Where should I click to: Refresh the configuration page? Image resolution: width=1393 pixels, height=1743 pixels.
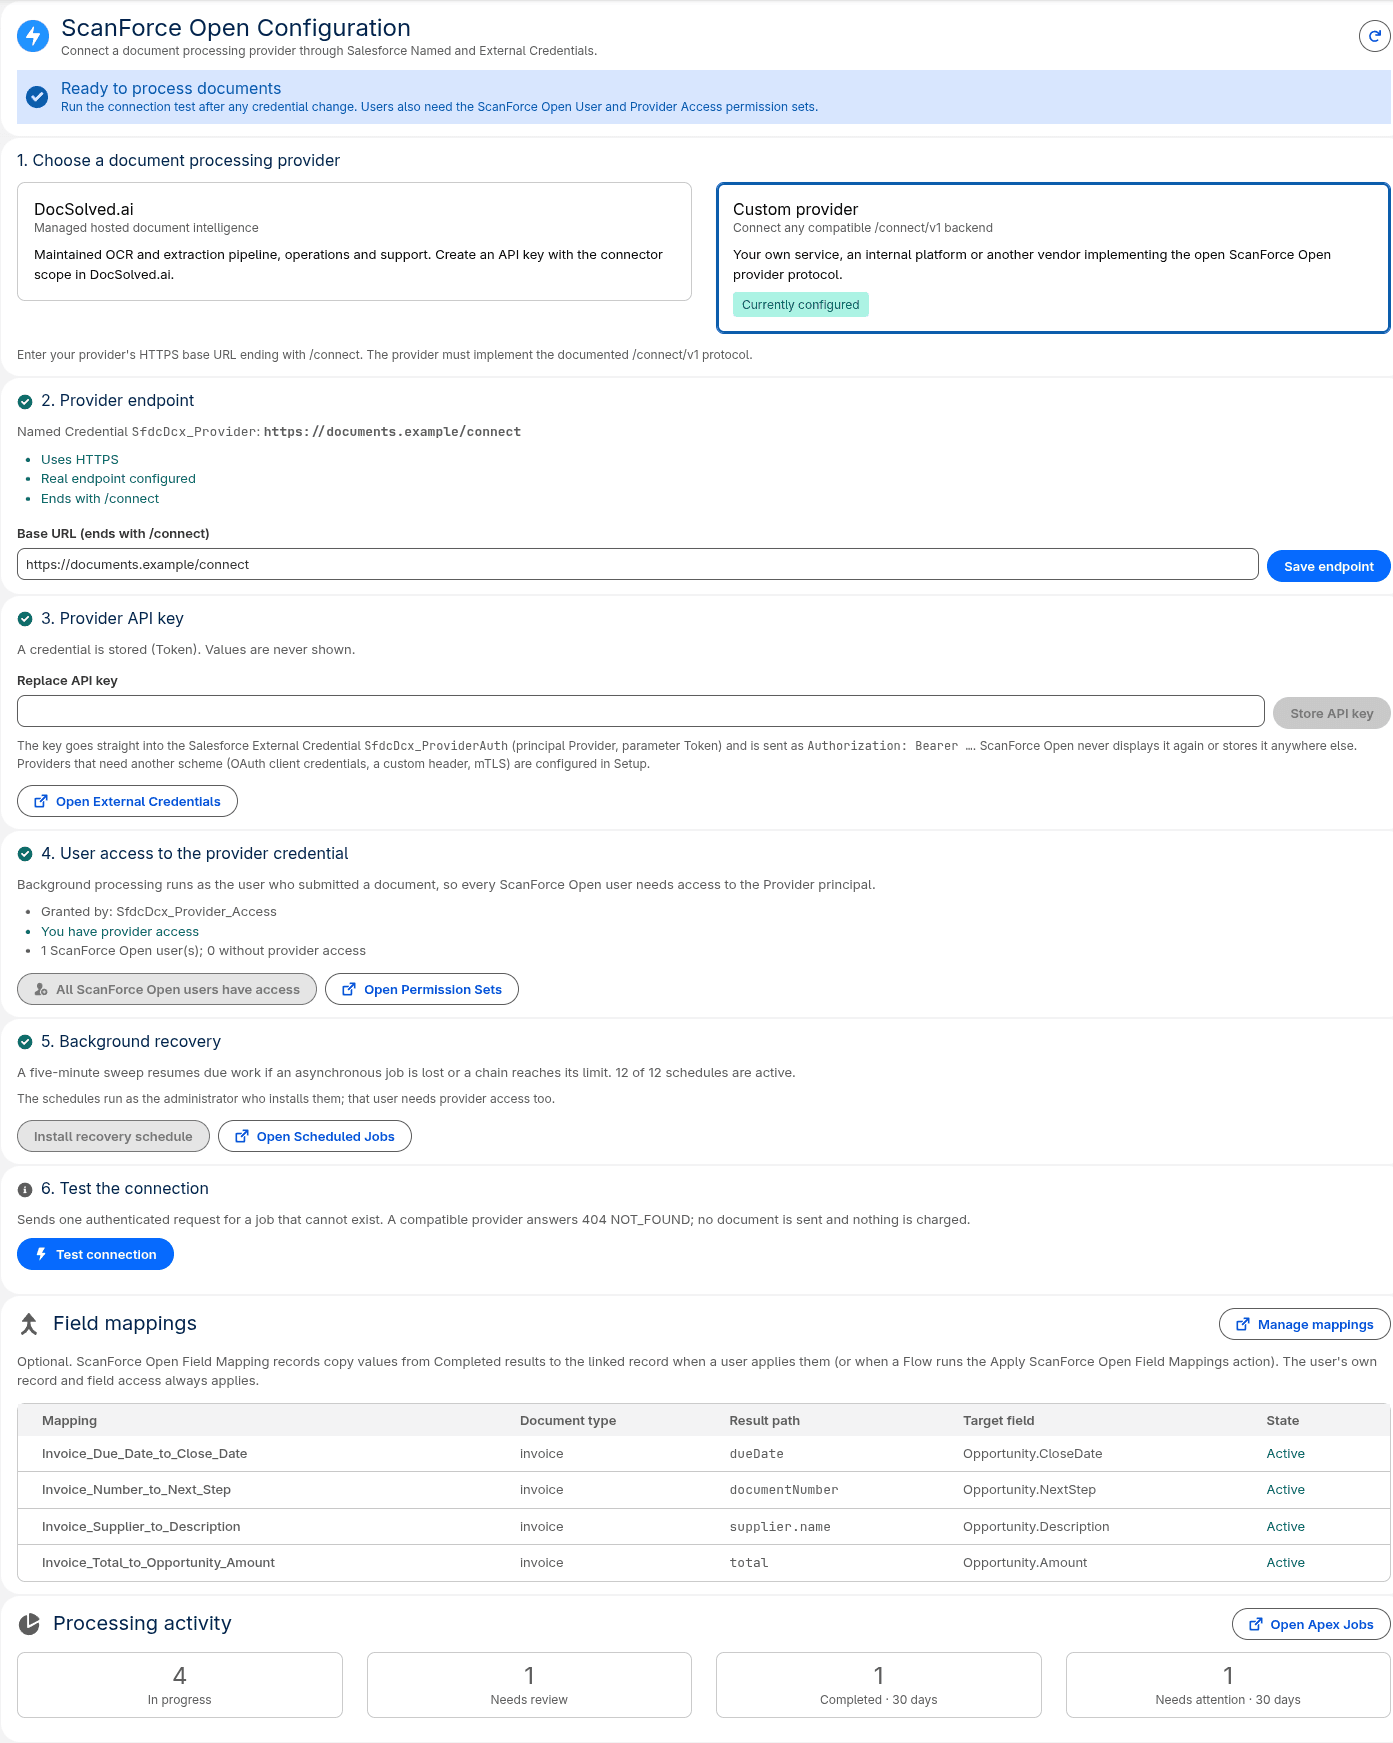click(x=1375, y=36)
